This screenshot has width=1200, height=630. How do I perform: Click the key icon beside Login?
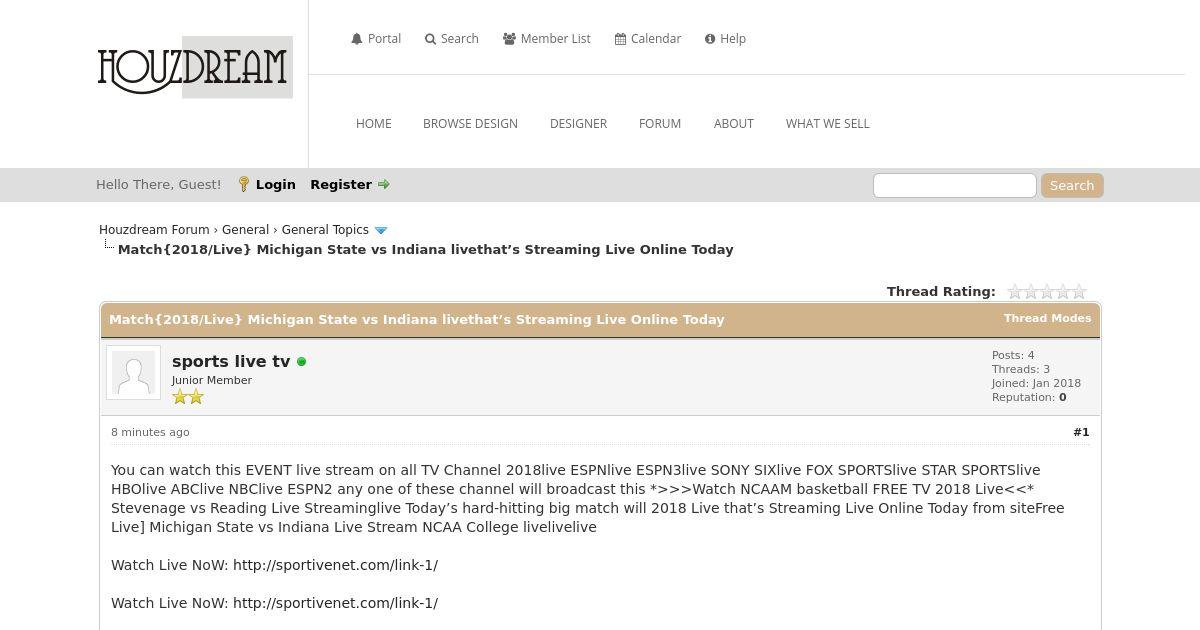coord(243,185)
